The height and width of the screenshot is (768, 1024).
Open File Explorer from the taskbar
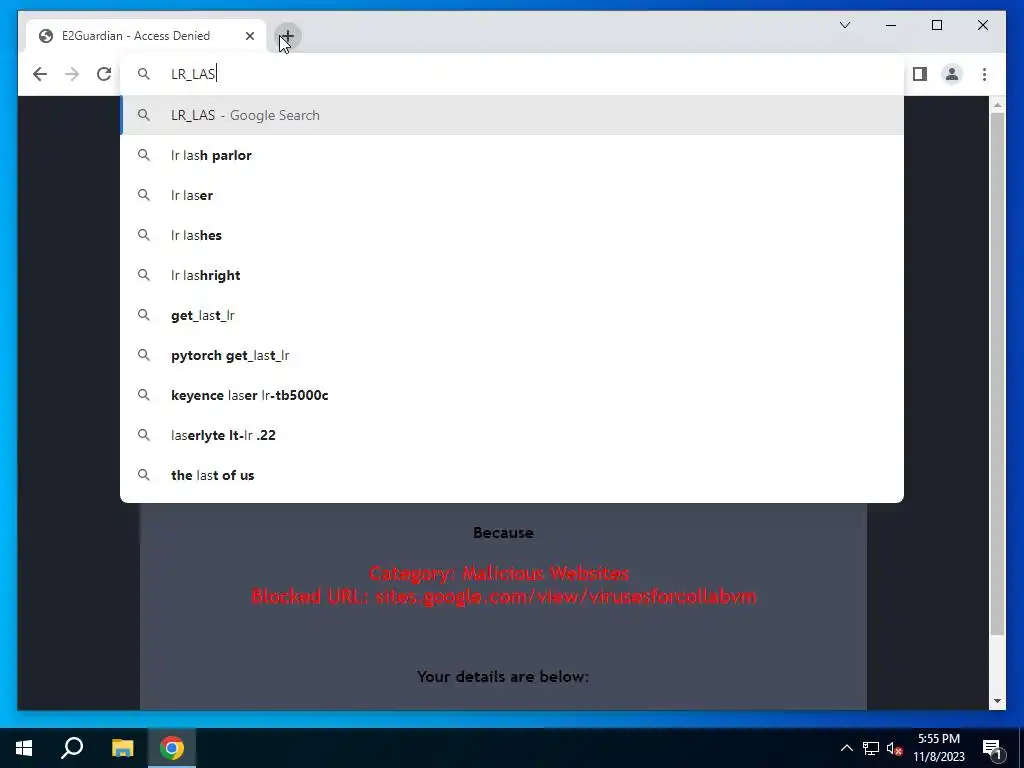[x=122, y=748]
